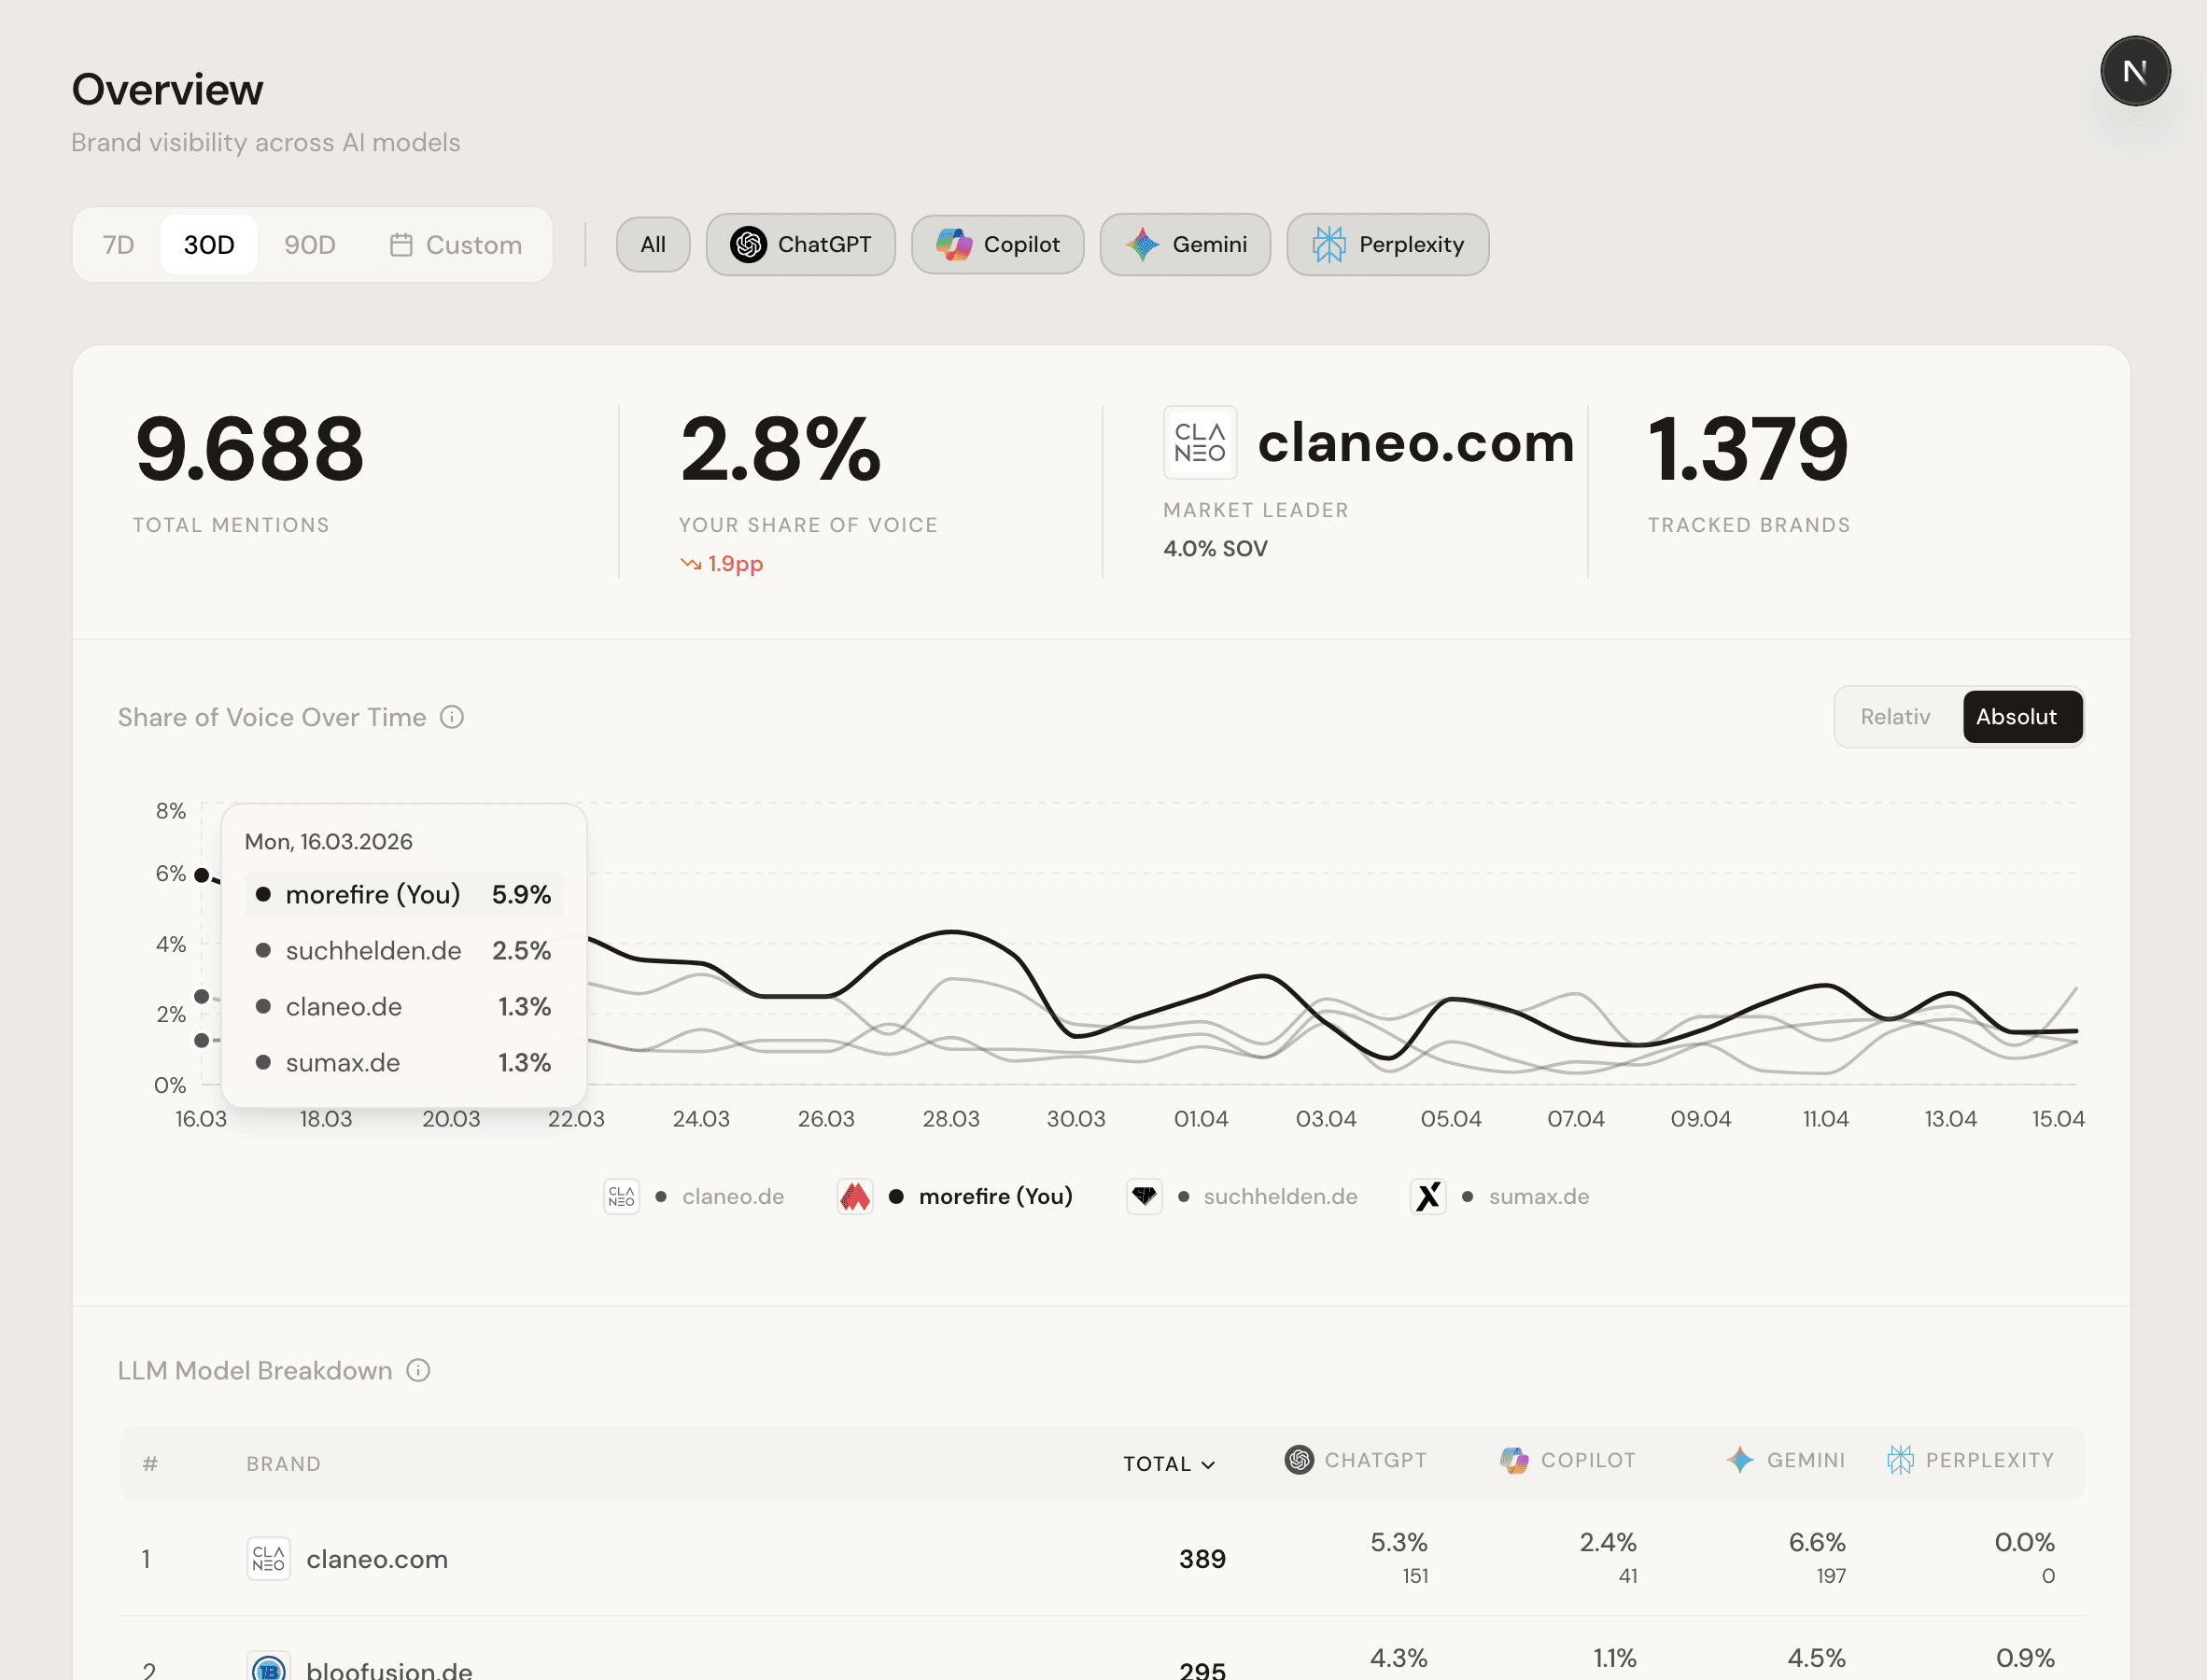Sort by the CHATGPT column header
The image size is (2207, 1680).
1355,1460
